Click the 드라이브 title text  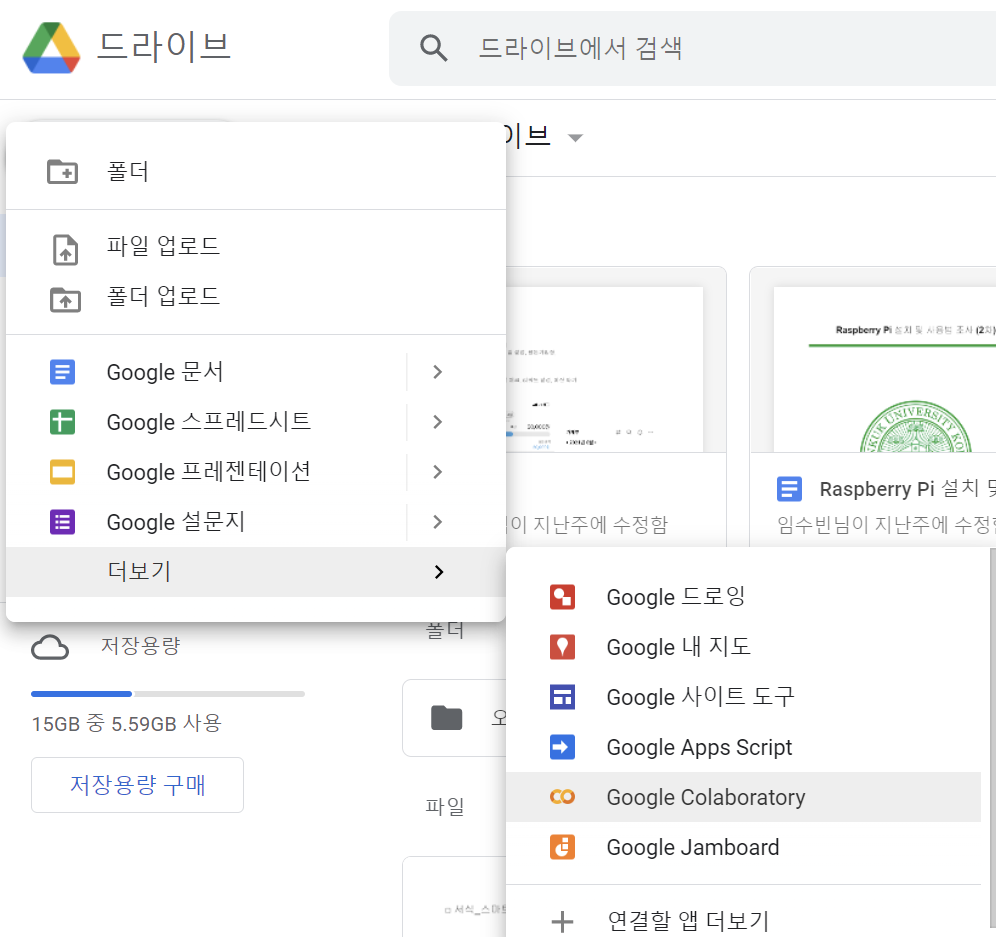tap(164, 48)
